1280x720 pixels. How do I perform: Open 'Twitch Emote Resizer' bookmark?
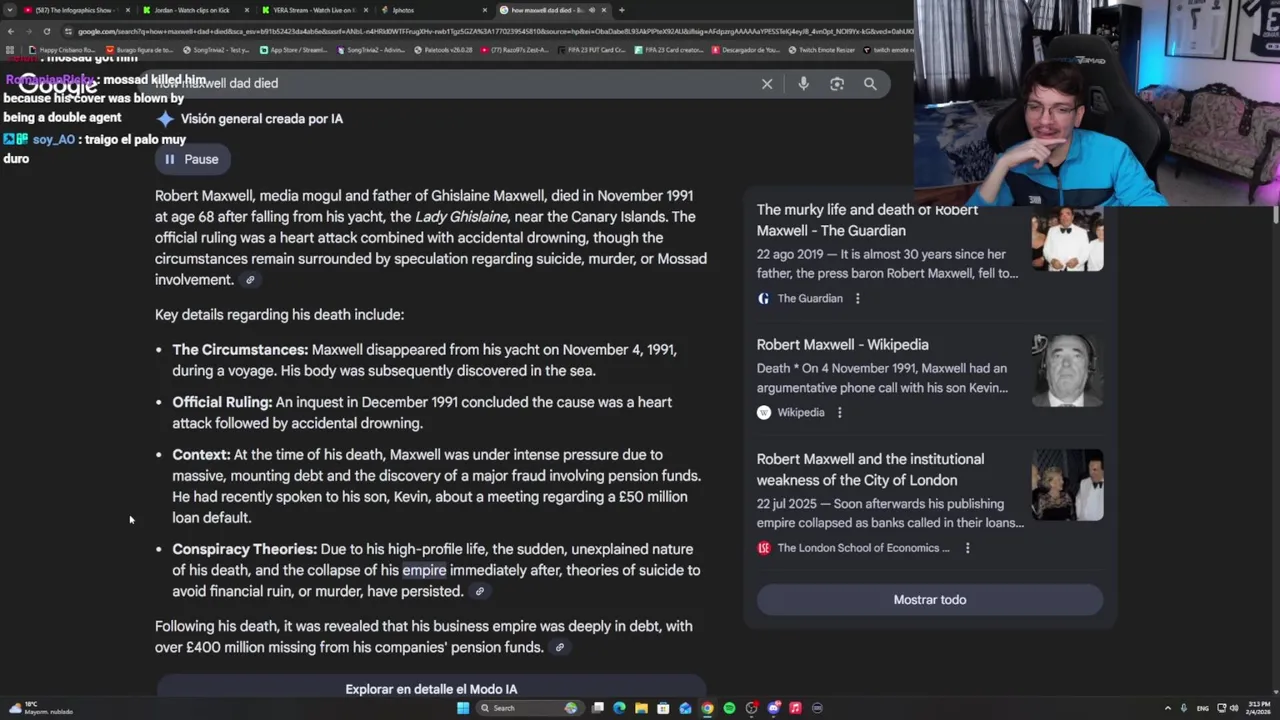(822, 50)
